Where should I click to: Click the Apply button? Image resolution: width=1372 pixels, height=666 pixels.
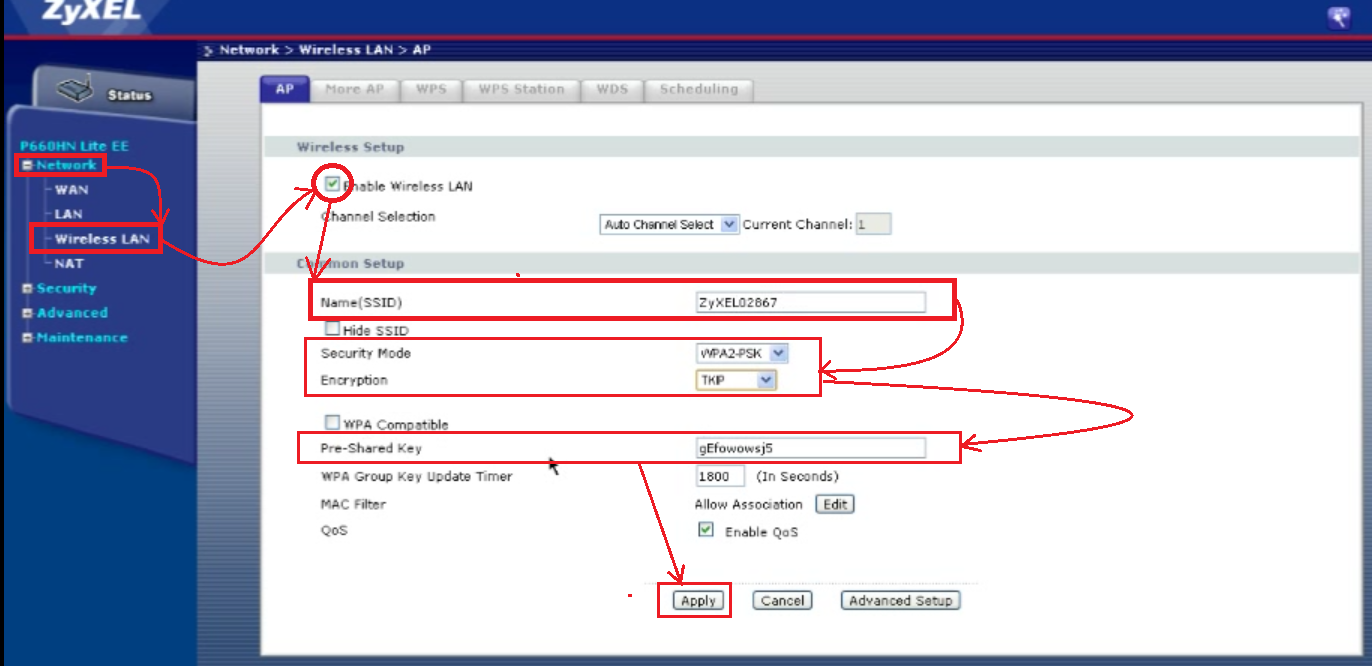click(x=697, y=601)
